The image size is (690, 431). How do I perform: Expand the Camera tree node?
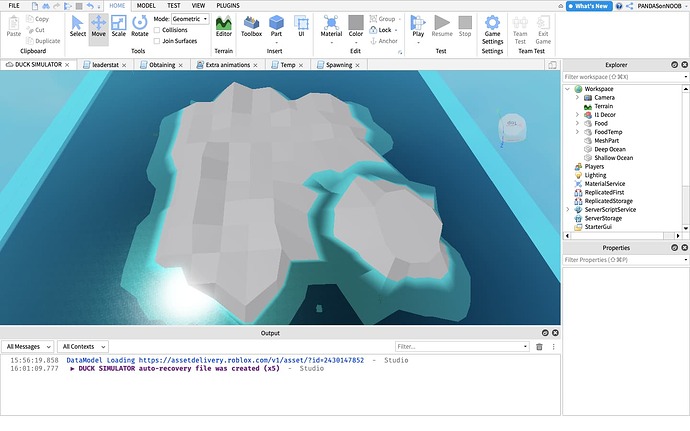coord(577,98)
